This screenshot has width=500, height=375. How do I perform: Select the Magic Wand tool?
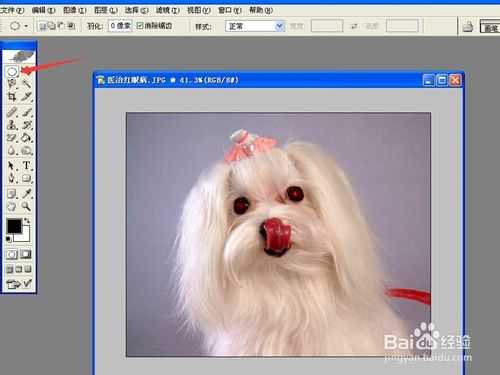tap(27, 84)
